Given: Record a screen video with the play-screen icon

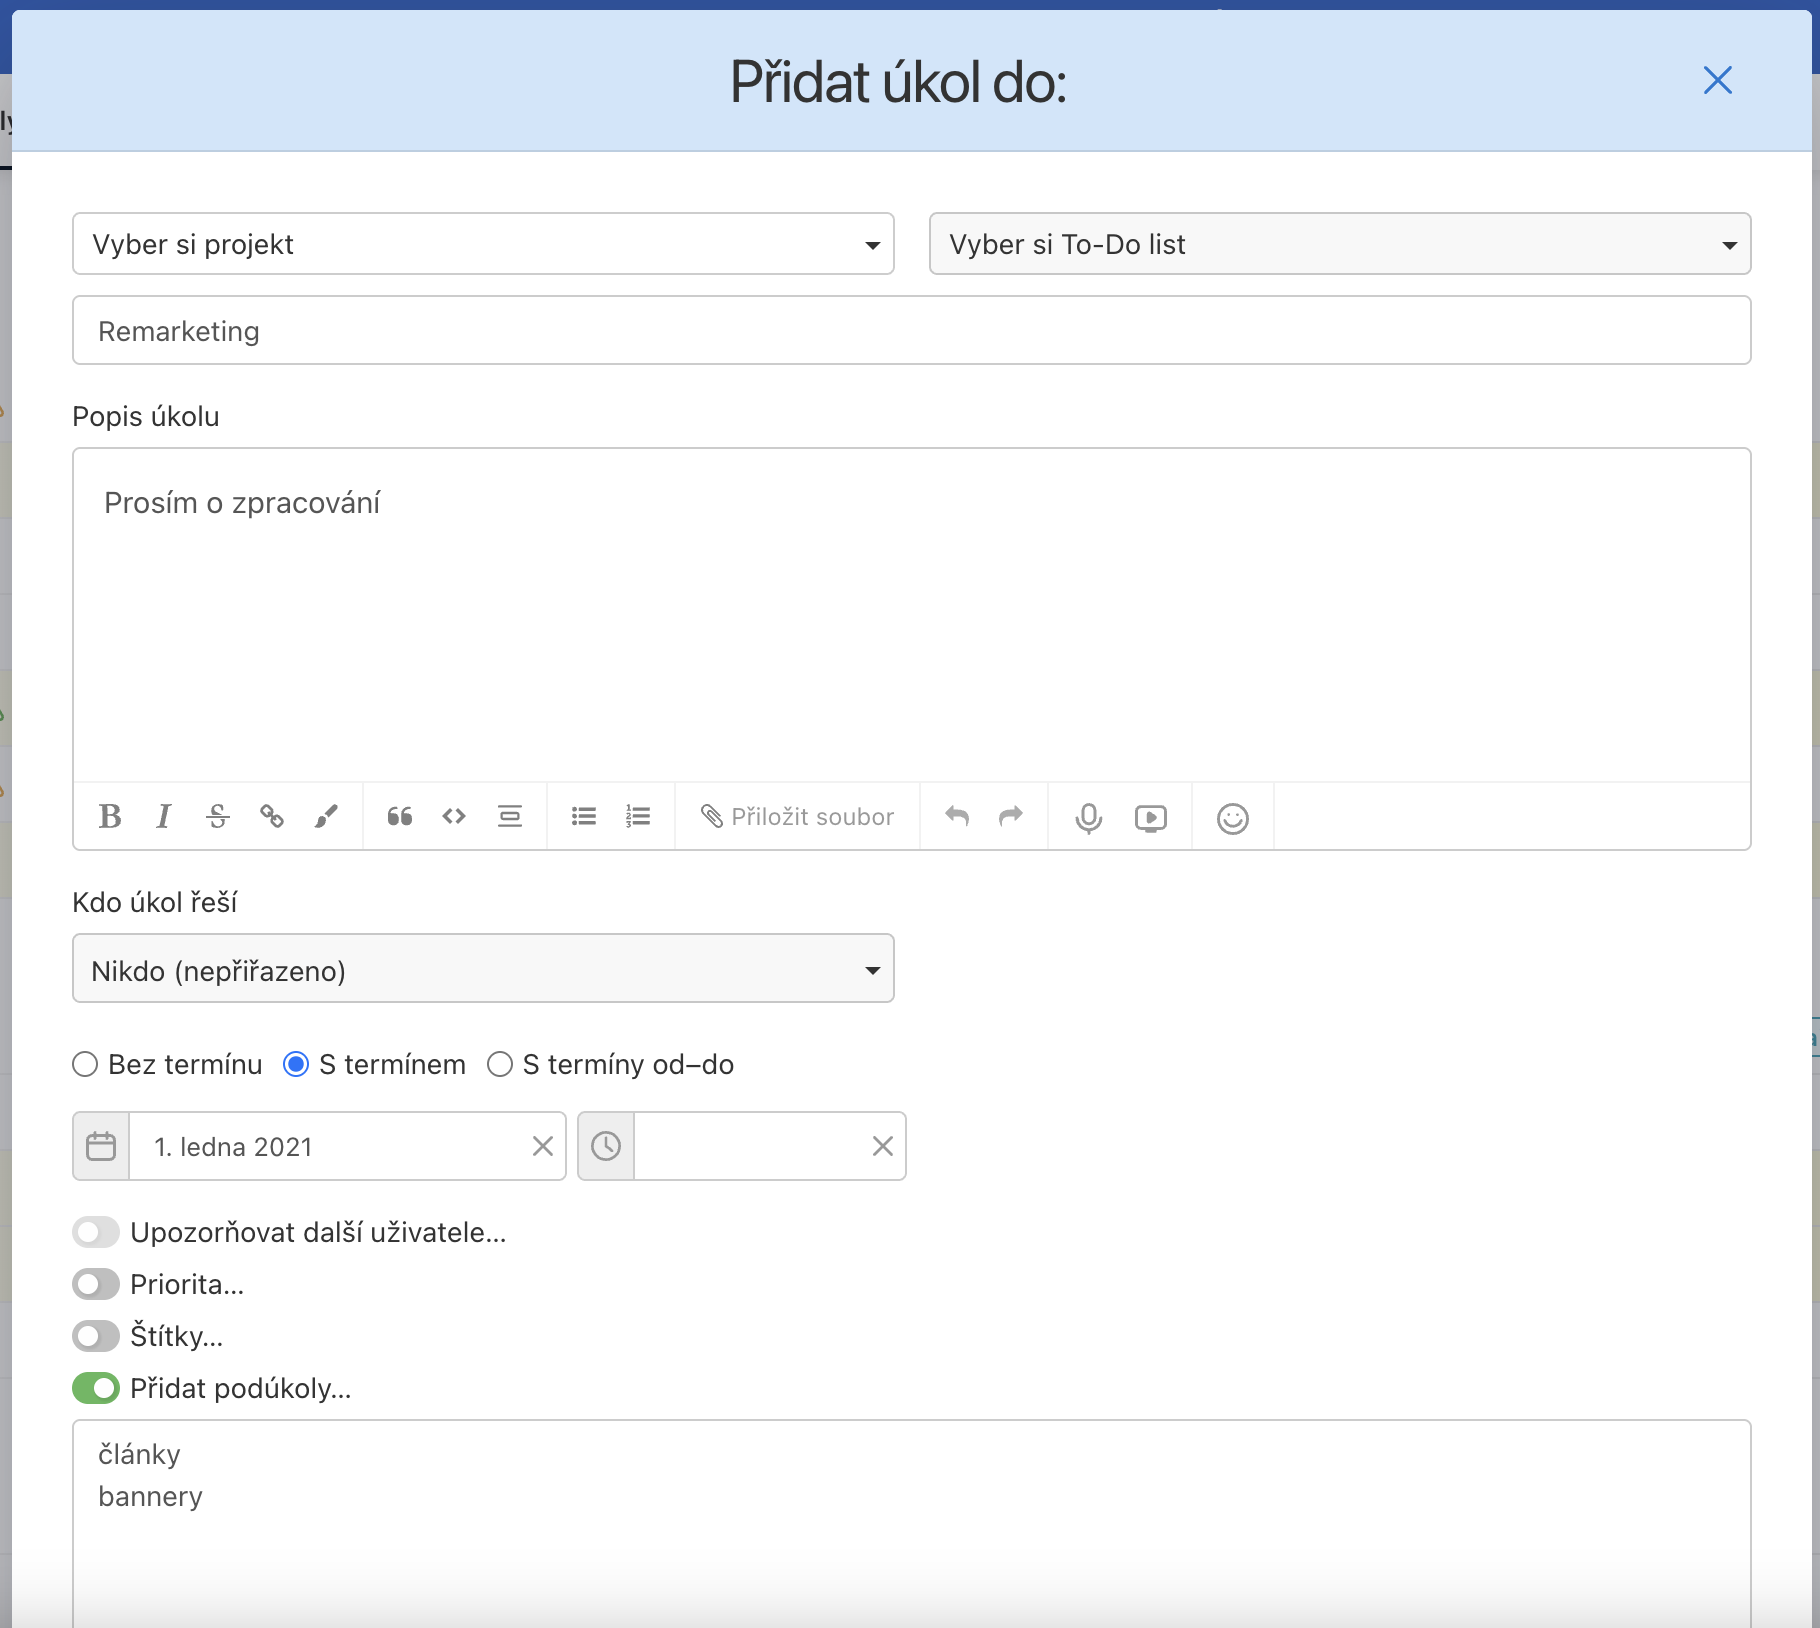Looking at the screenshot, I should coord(1151,819).
